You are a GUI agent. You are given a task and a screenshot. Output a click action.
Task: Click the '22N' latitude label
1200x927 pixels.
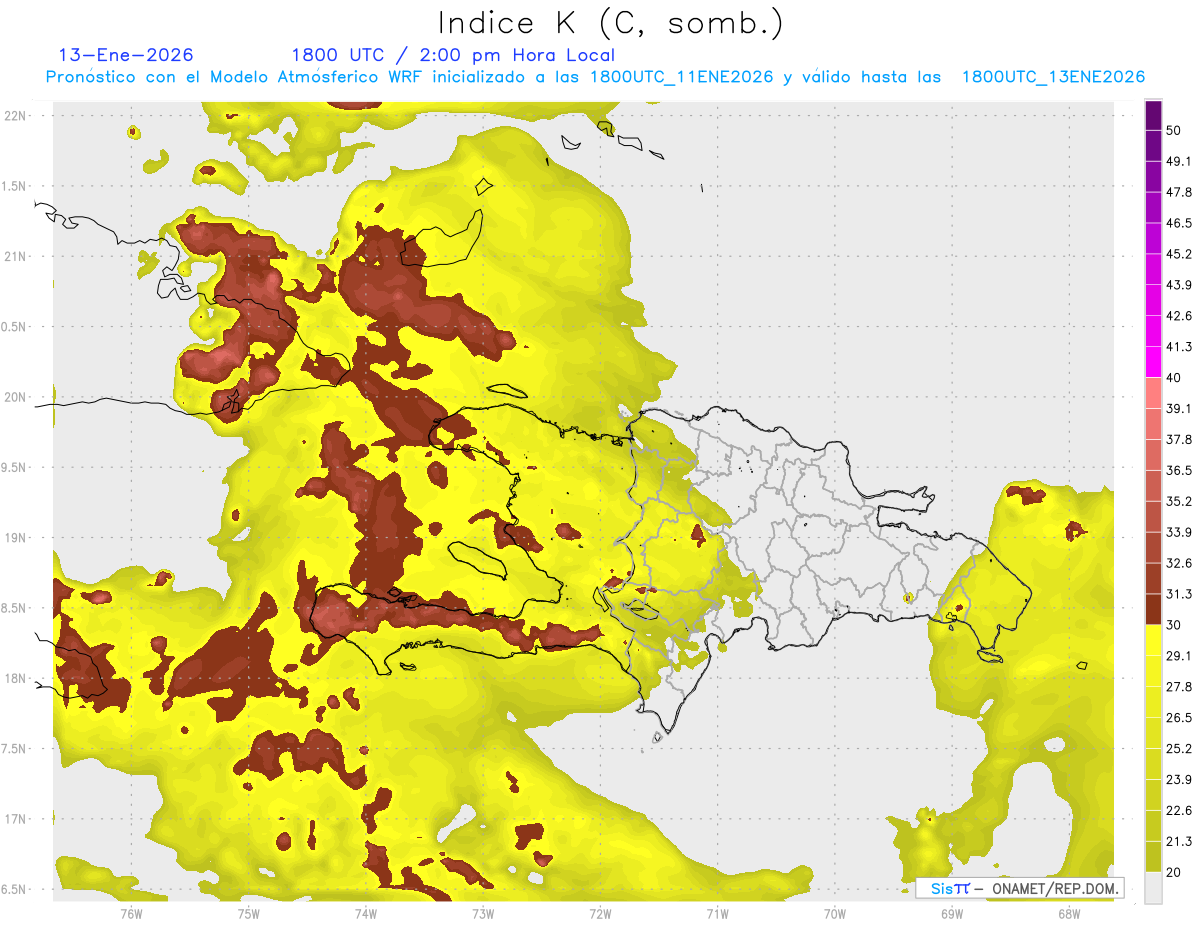tap(17, 115)
